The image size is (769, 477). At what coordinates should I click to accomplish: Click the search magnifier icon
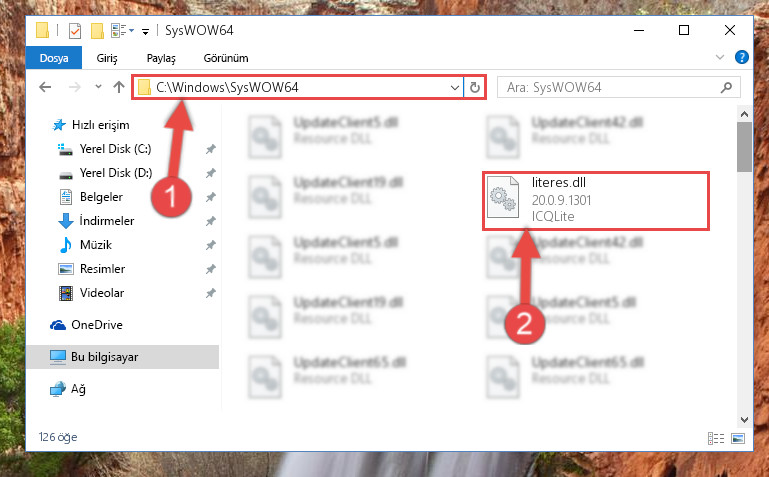click(x=726, y=88)
